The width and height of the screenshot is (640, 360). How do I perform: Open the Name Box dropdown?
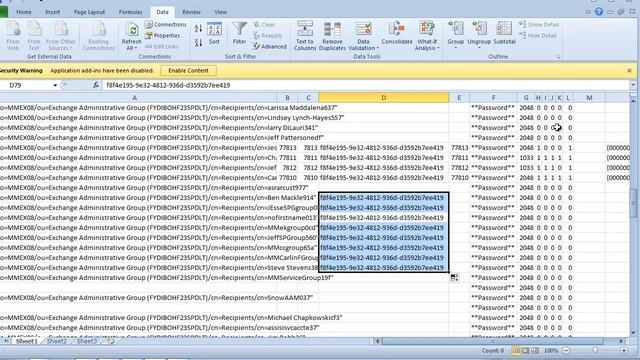pos(55,85)
